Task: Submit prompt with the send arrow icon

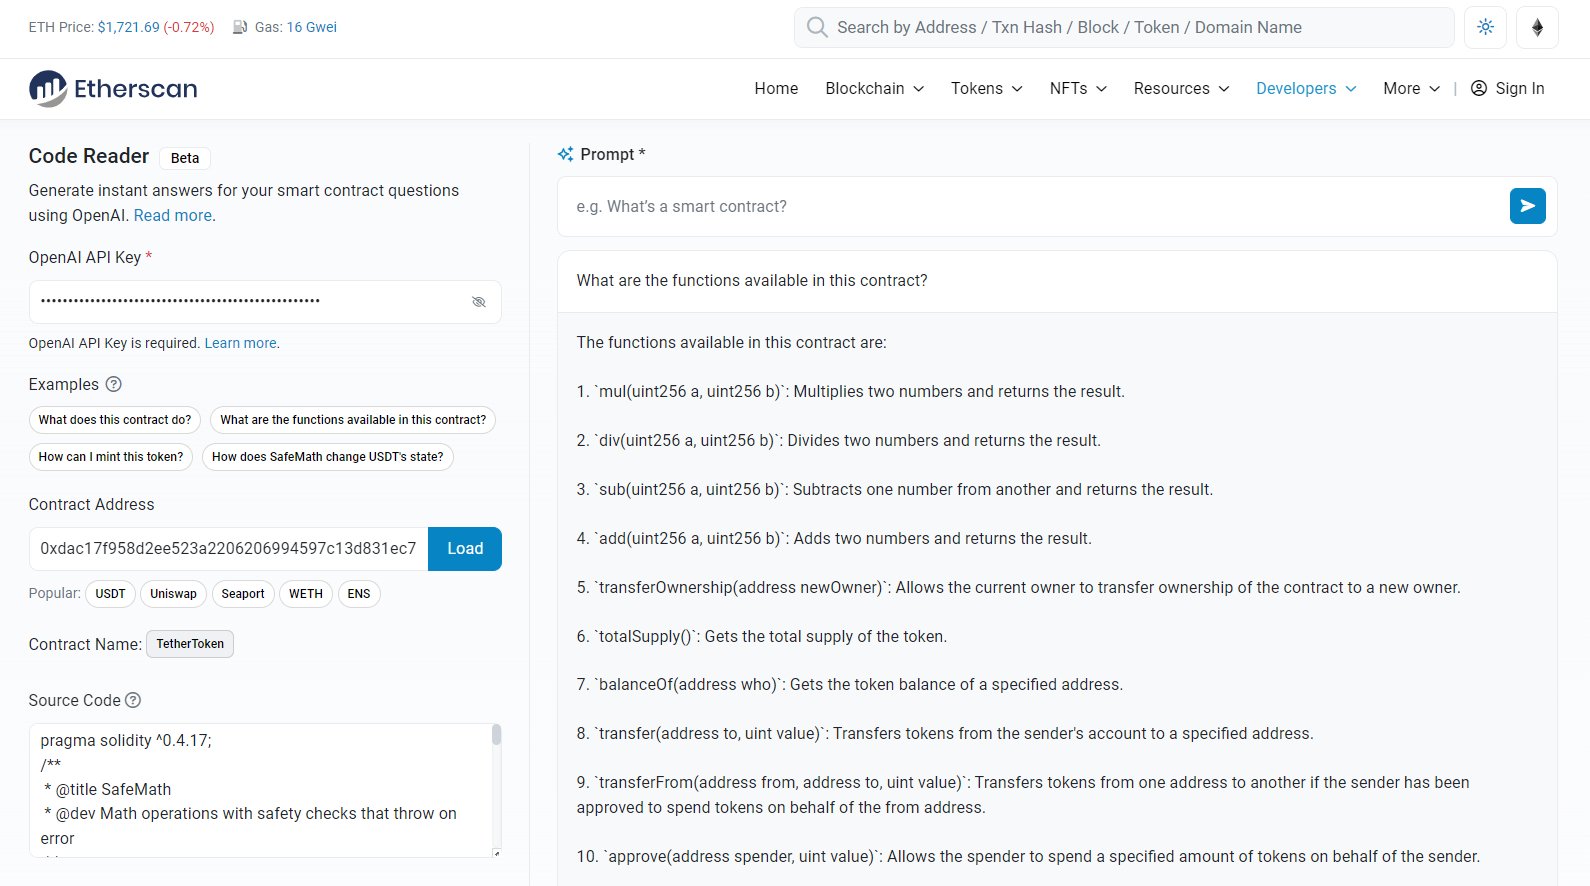Action: click(1527, 206)
